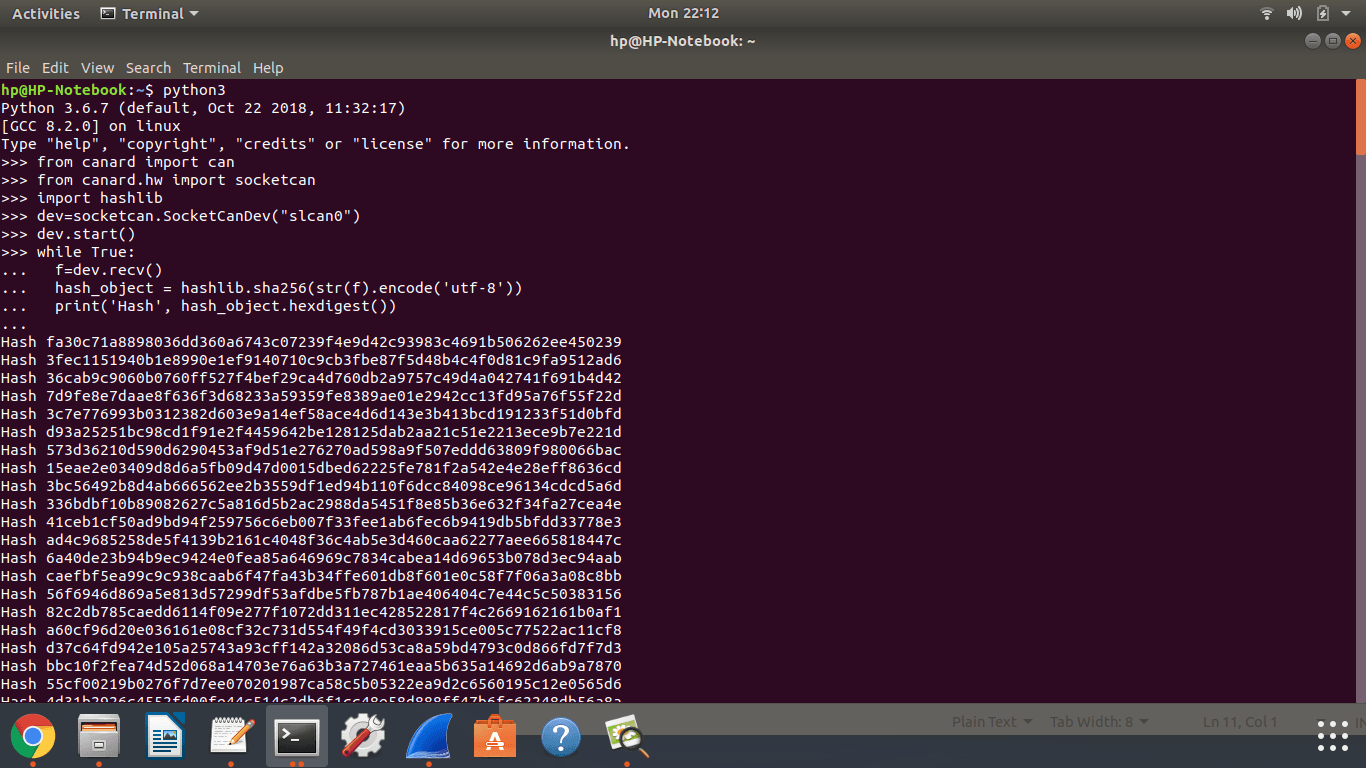Image resolution: width=1366 pixels, height=768 pixels.
Task: Click the Activities button
Action: coord(46,14)
